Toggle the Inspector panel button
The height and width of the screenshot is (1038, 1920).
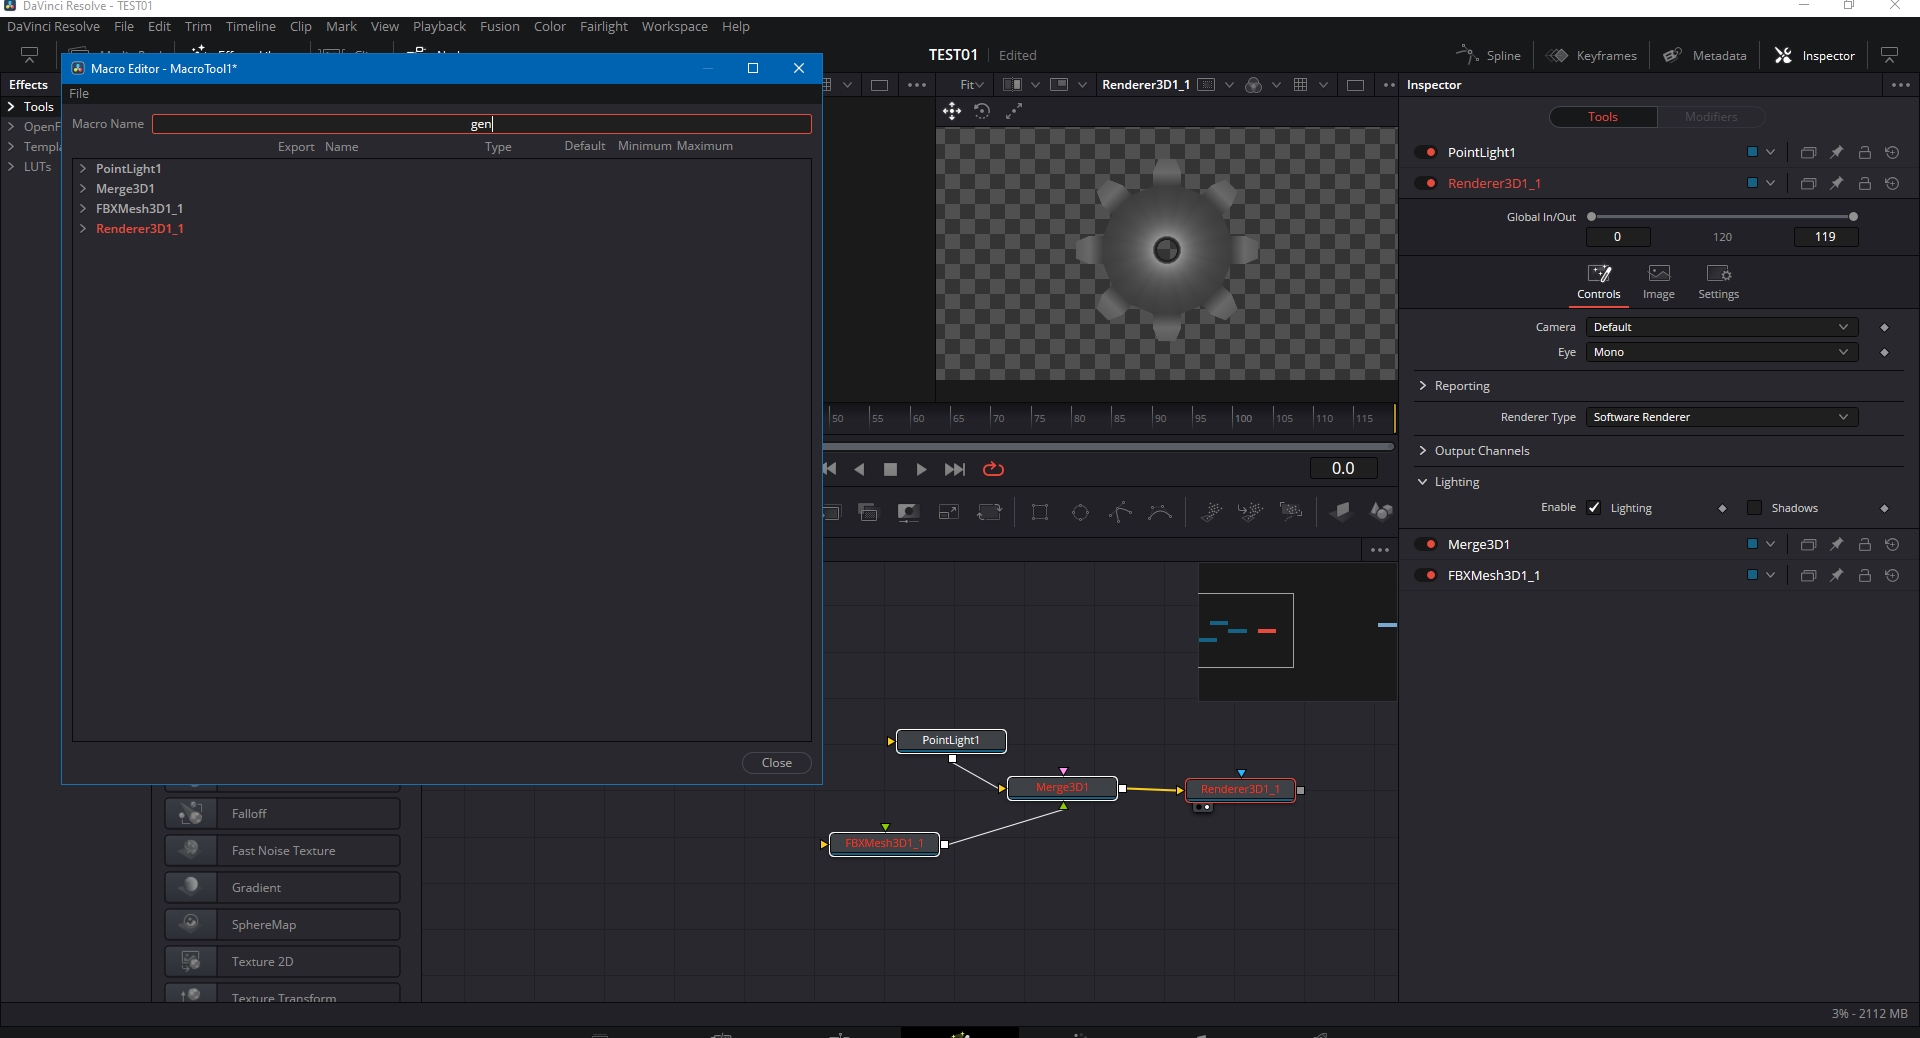1815,56
